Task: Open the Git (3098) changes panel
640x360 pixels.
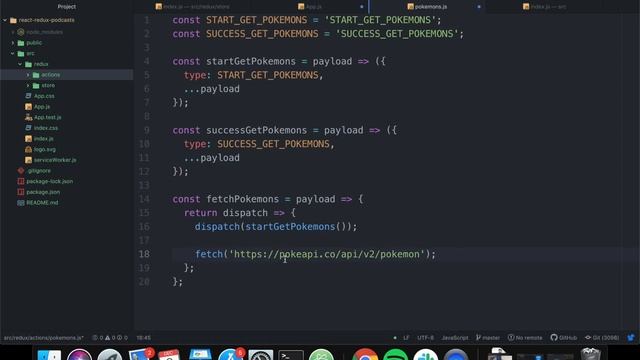Action: coord(602,338)
